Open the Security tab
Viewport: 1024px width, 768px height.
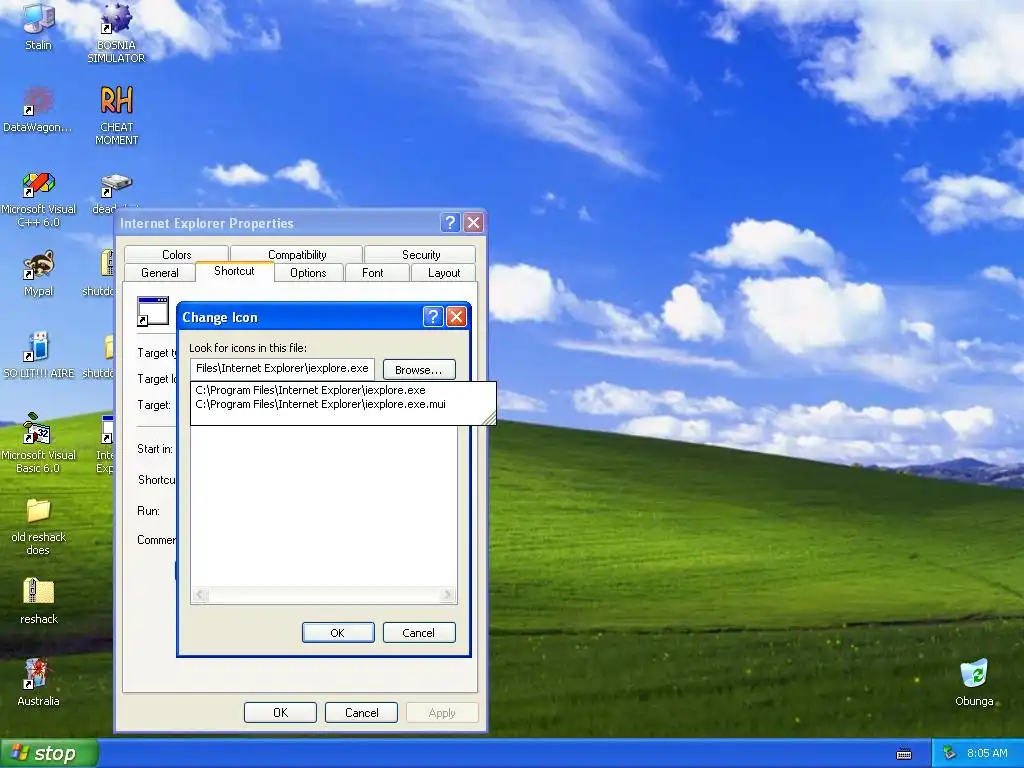tap(421, 255)
